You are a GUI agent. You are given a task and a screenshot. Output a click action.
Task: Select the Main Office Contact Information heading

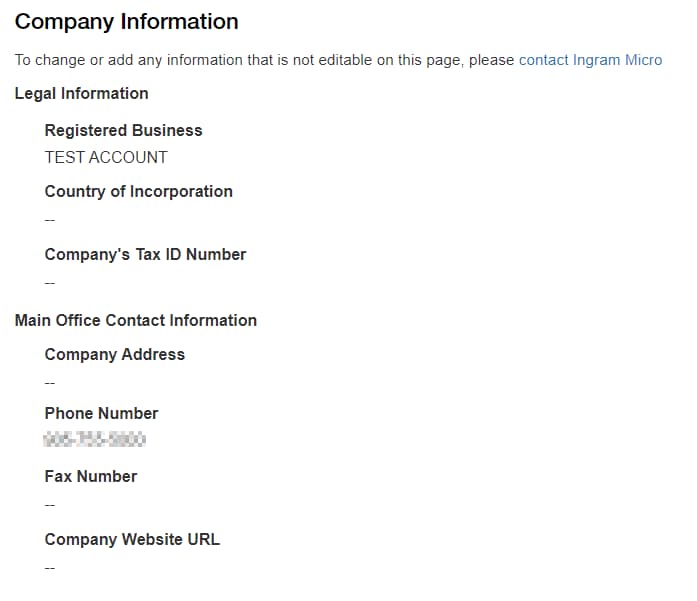click(x=136, y=320)
